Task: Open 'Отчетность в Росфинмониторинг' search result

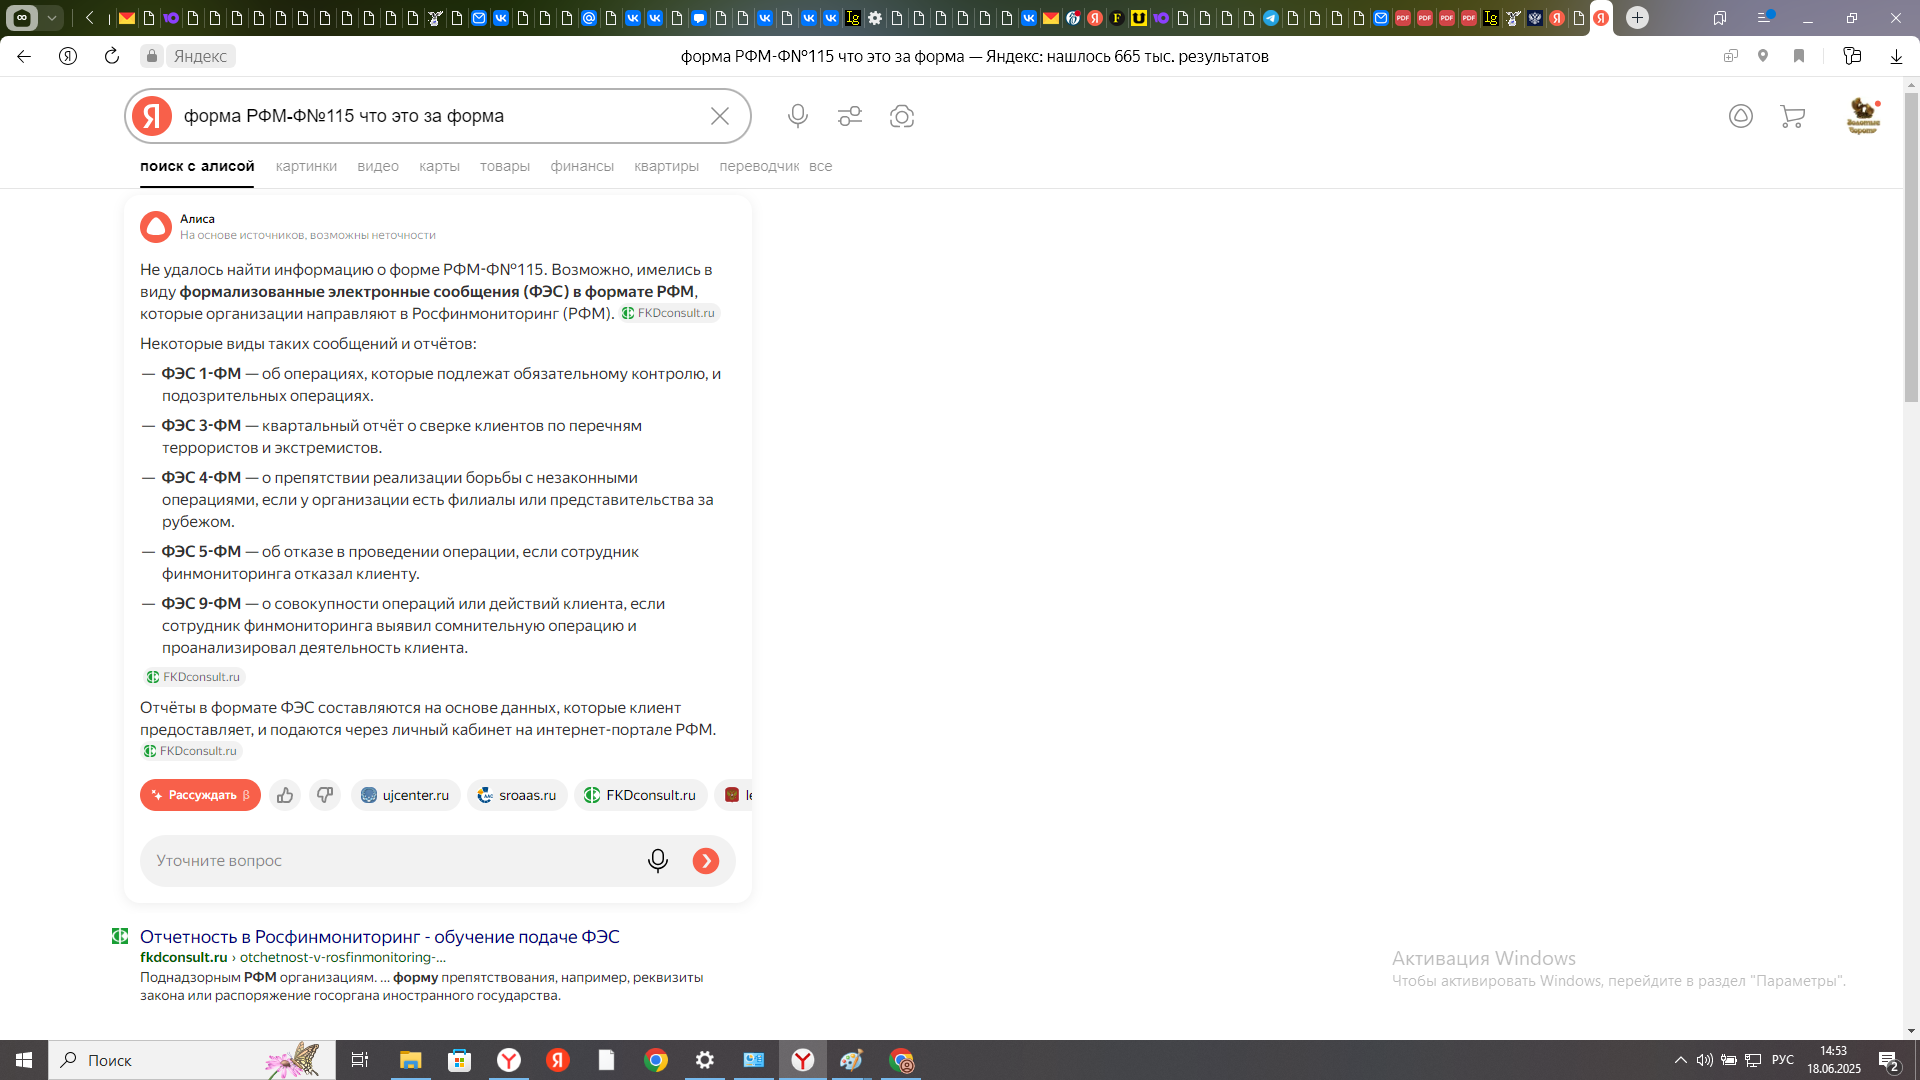Action: (380, 937)
